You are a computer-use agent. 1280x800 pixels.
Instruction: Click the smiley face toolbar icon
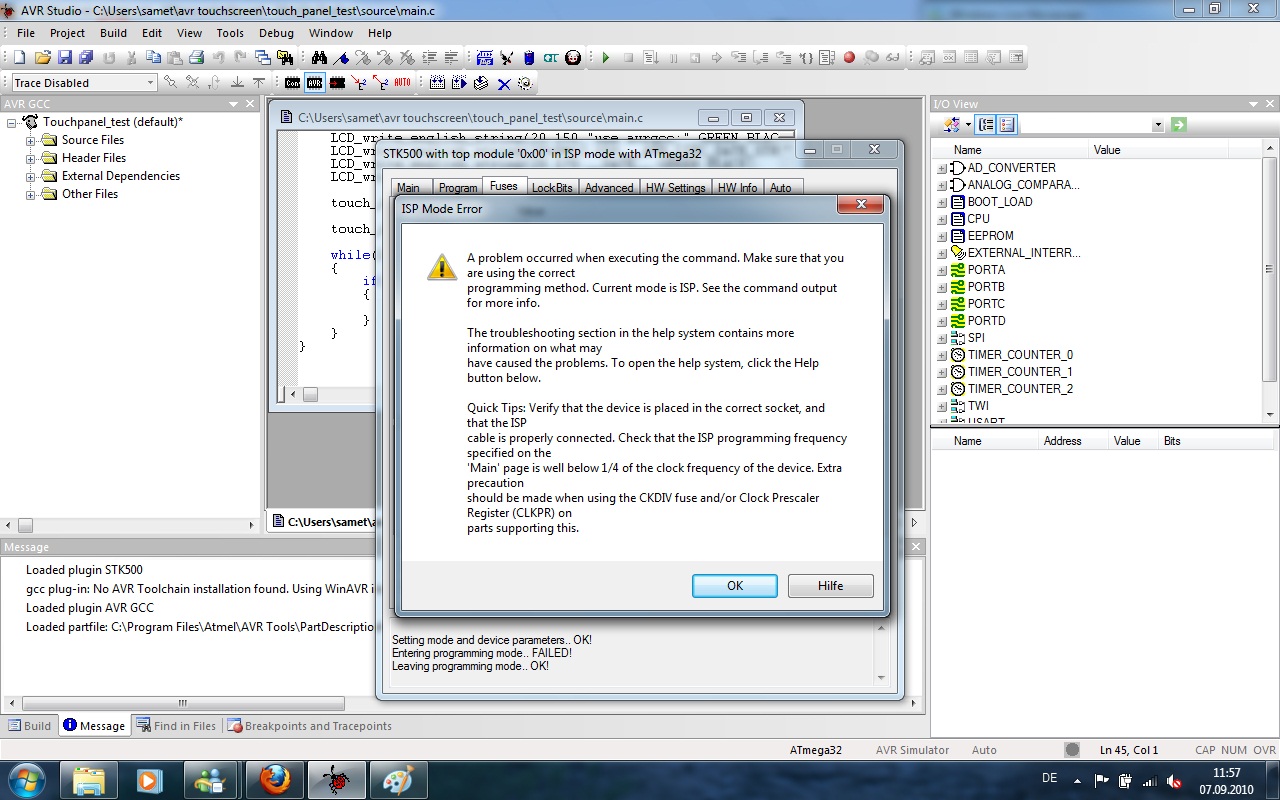tap(573, 58)
